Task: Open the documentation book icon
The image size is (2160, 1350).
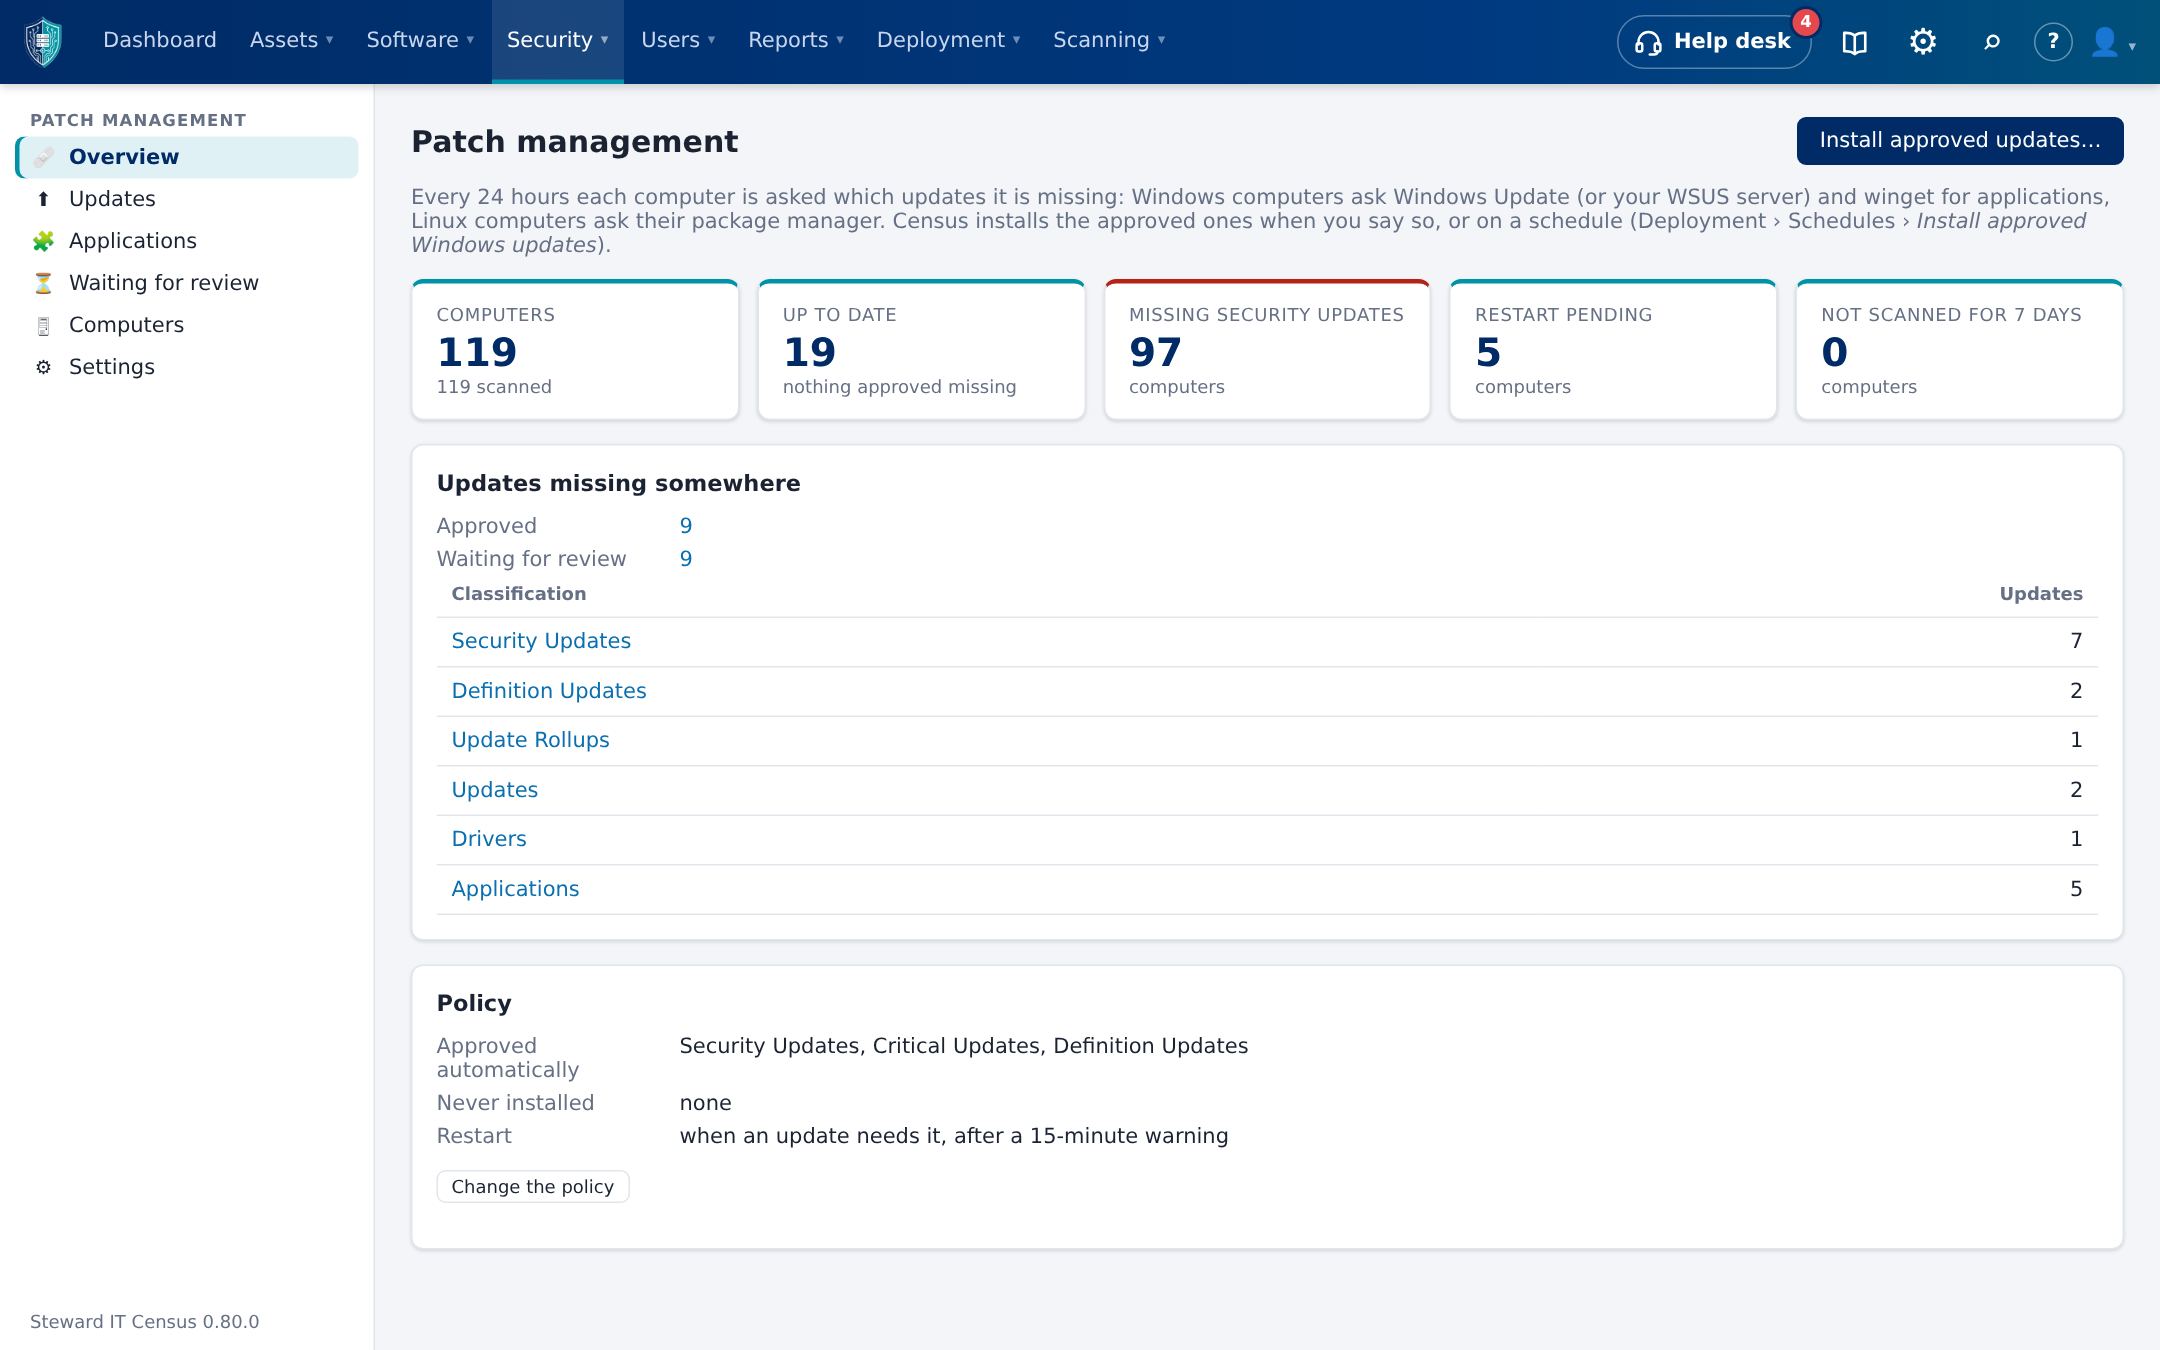Action: pos(1855,42)
